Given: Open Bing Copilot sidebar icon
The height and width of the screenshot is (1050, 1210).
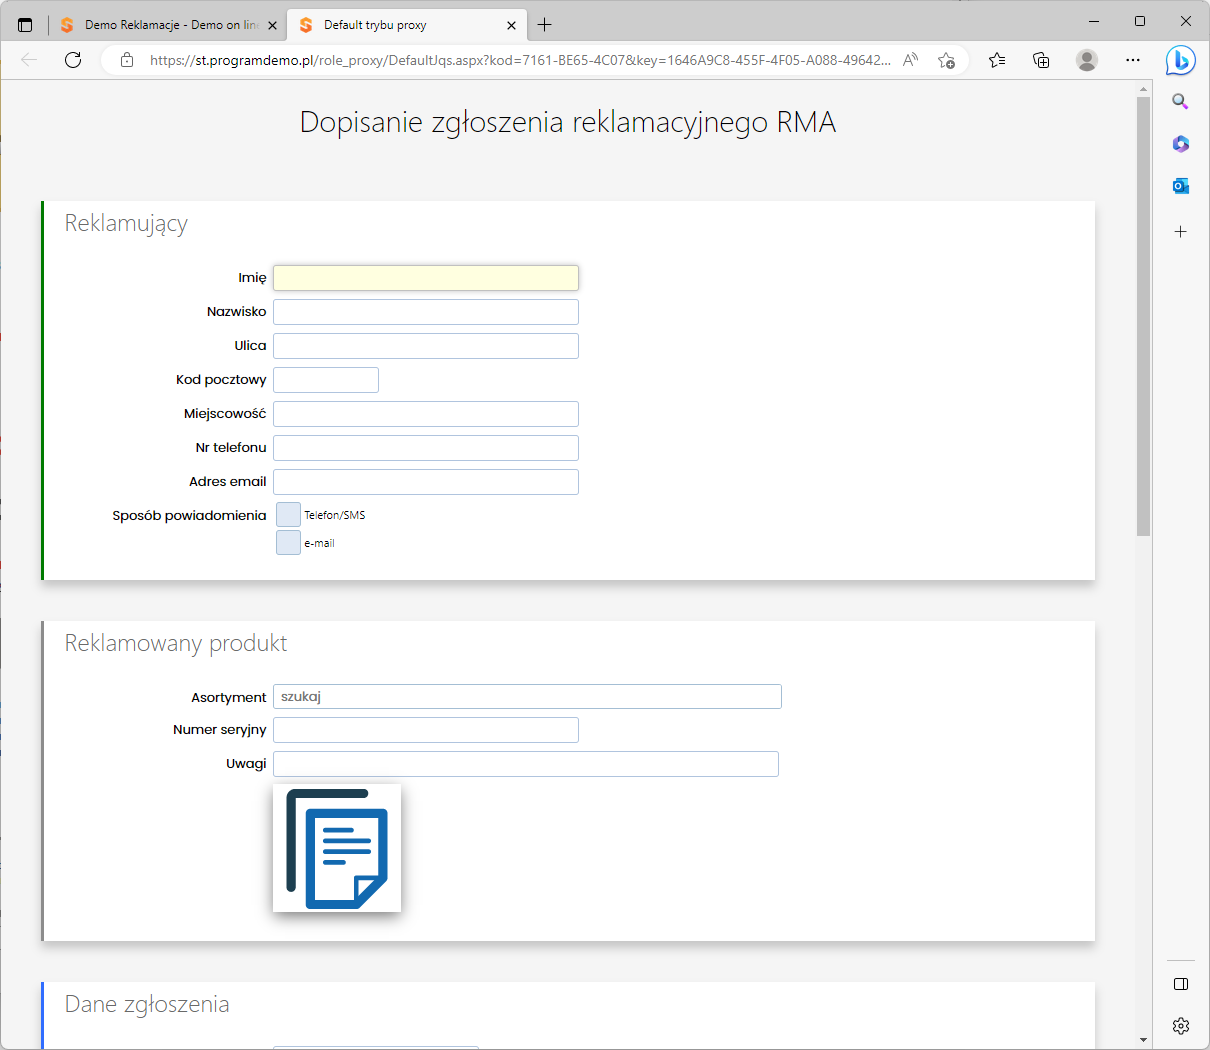Looking at the screenshot, I should click(x=1180, y=60).
